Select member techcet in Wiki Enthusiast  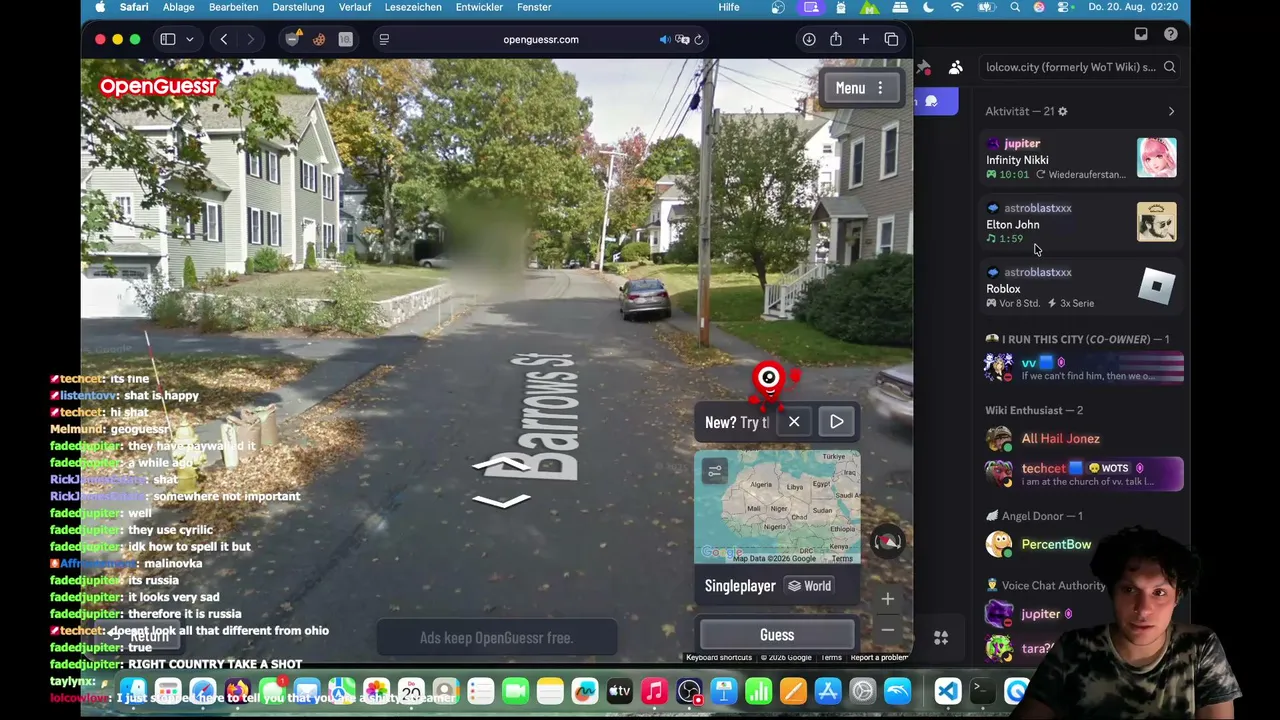pos(1083,474)
